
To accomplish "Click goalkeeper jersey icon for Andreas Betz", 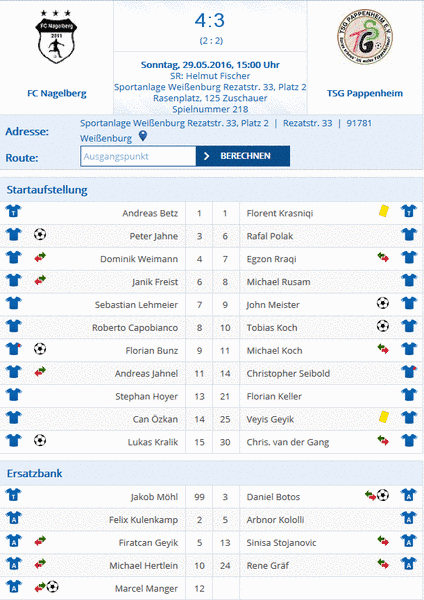I will 14,211.
